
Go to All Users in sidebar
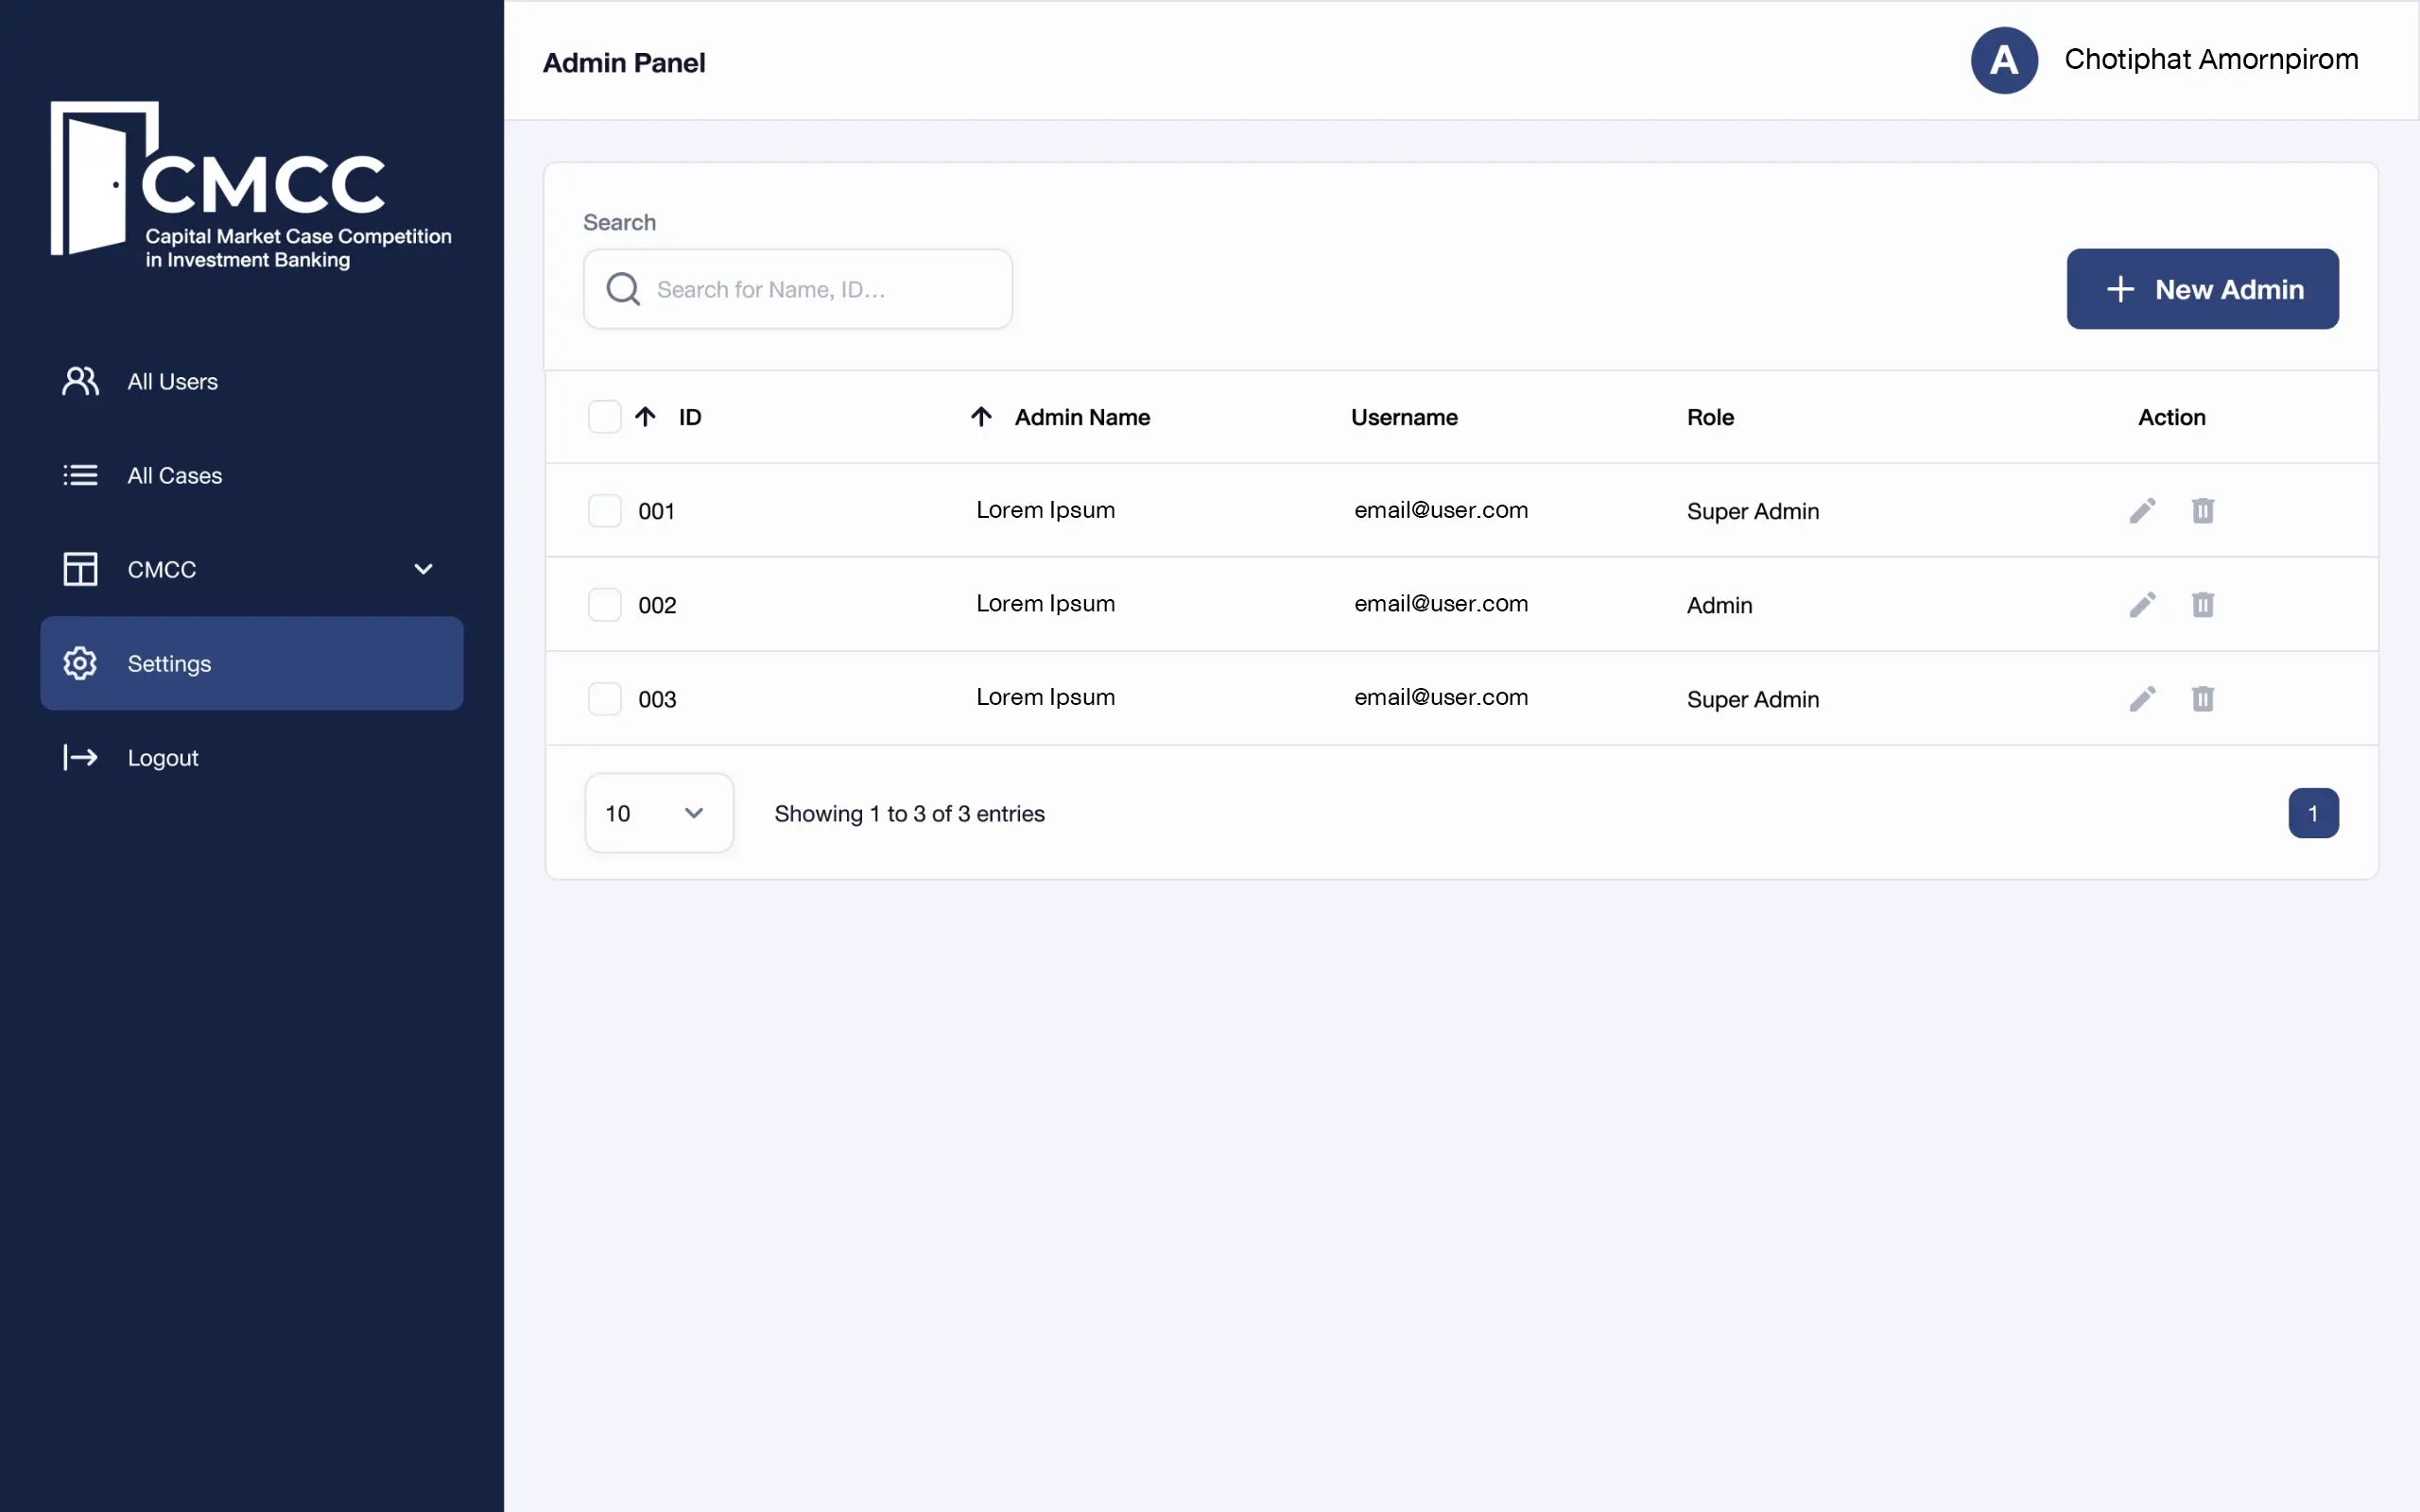tap(172, 381)
